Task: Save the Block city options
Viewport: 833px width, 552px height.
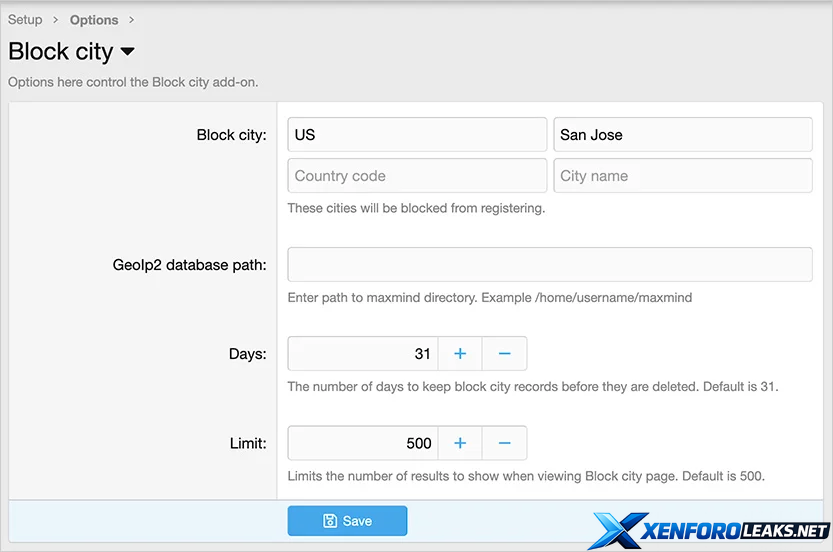Action: (x=347, y=521)
